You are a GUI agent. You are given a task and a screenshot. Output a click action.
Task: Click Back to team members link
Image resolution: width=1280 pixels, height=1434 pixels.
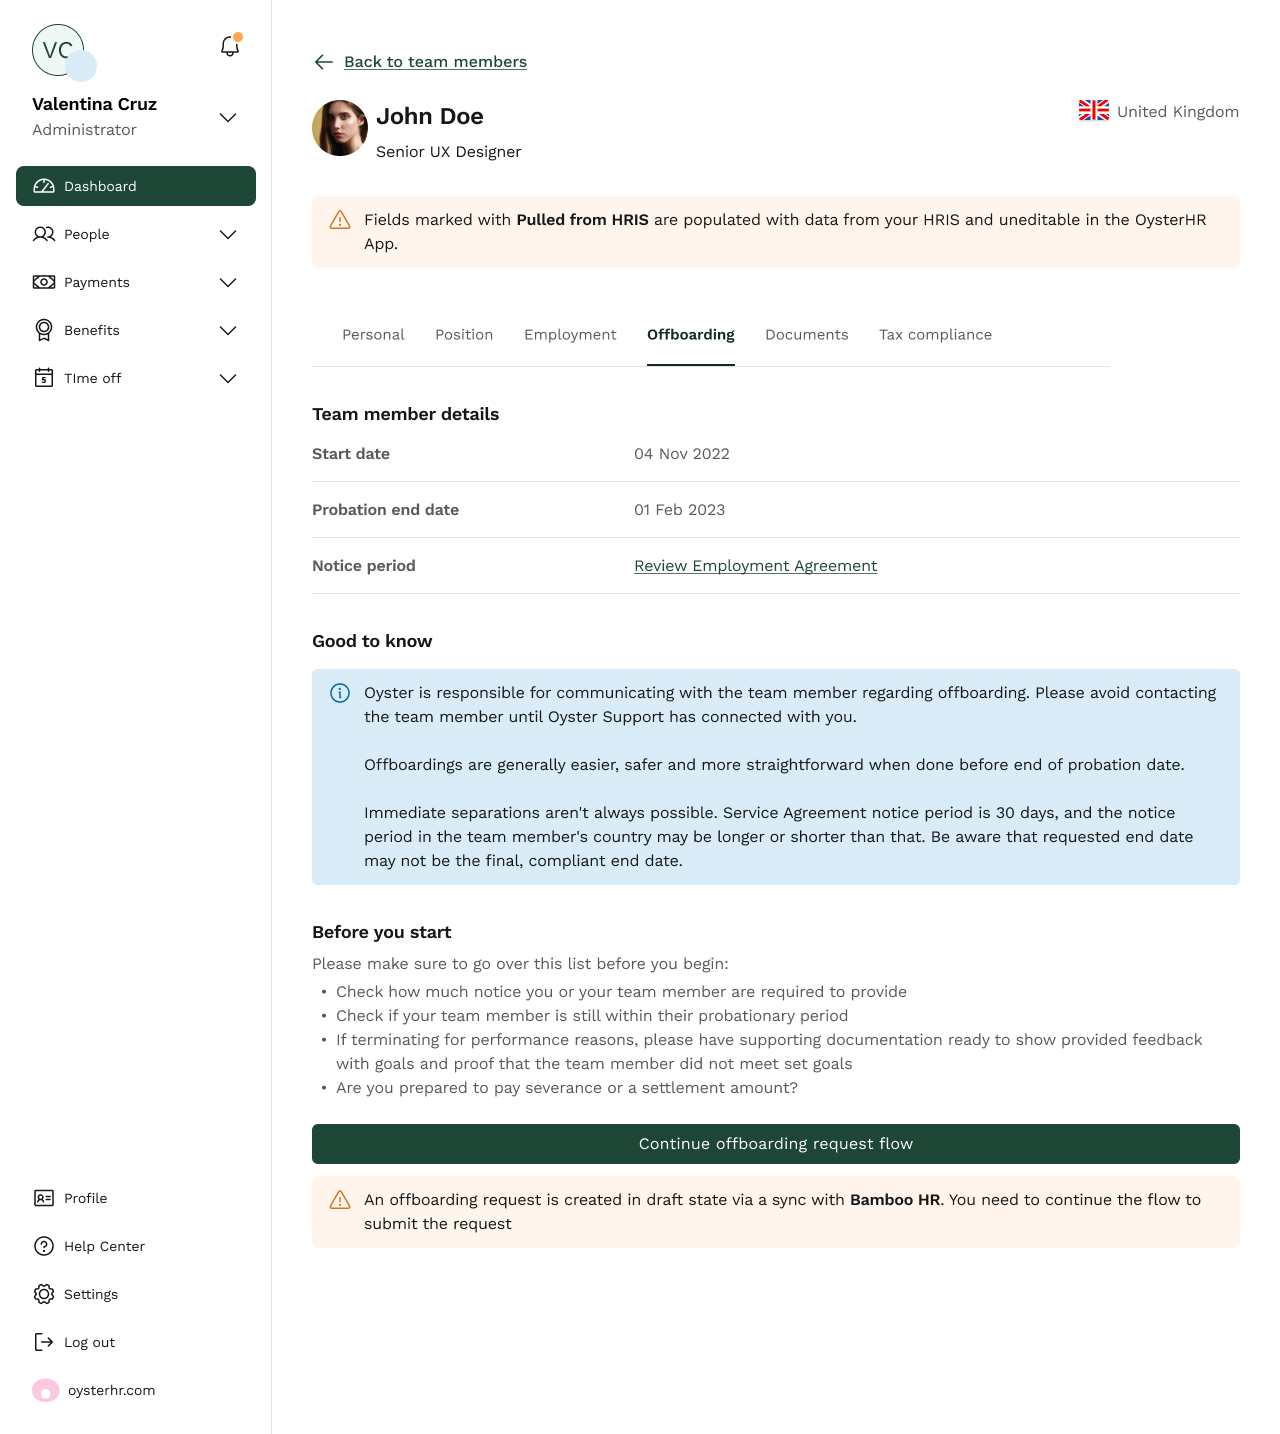(x=435, y=62)
